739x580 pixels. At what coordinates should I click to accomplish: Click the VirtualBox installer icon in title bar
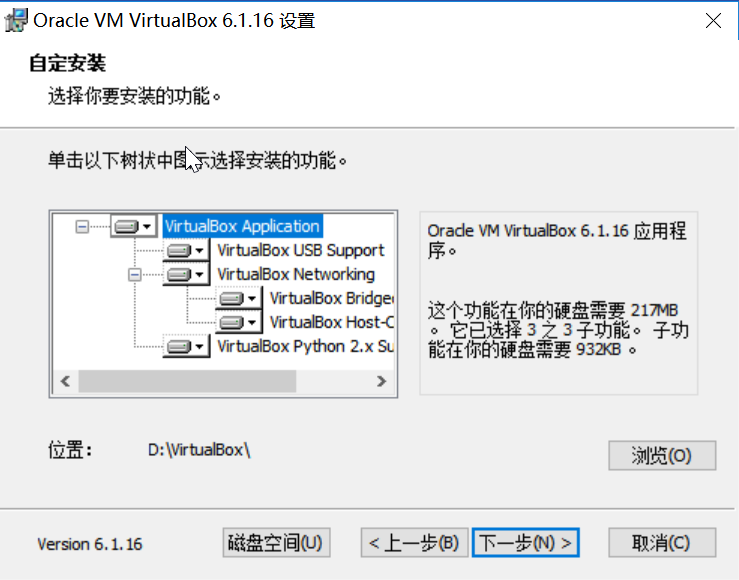coord(16,20)
